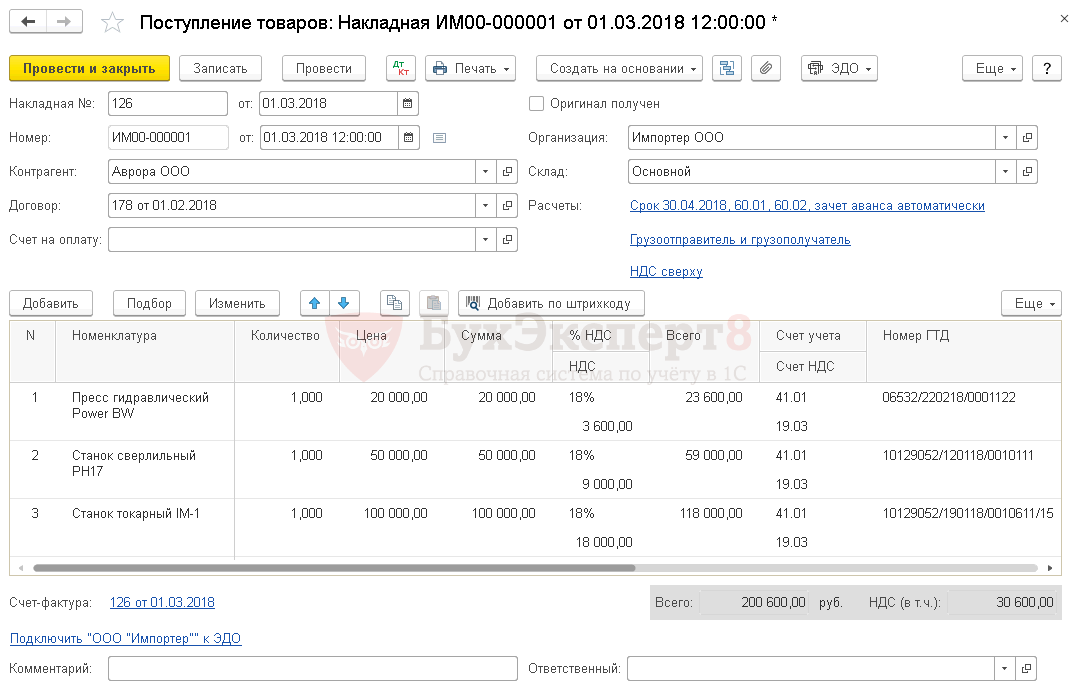Expand Контрагент dropdown list
Screen dimensions: 1074x690
485,172
